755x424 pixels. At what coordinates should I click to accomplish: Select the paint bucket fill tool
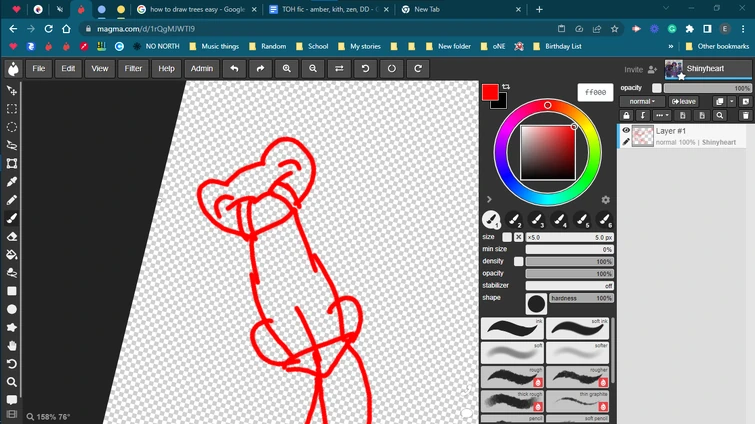coord(12,255)
